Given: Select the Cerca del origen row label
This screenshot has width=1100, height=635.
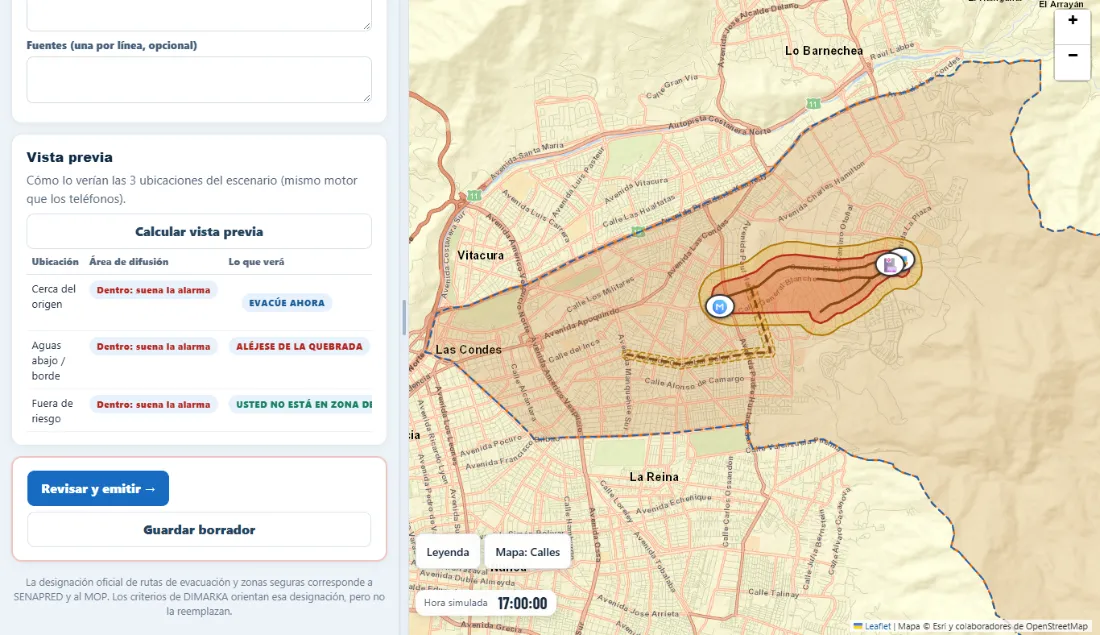Looking at the screenshot, I should [x=53, y=297].
